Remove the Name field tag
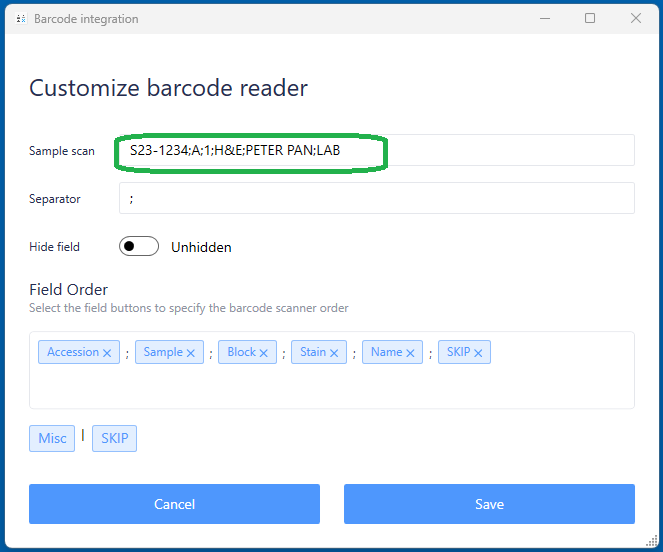Image resolution: width=663 pixels, height=552 pixels. 410,353
